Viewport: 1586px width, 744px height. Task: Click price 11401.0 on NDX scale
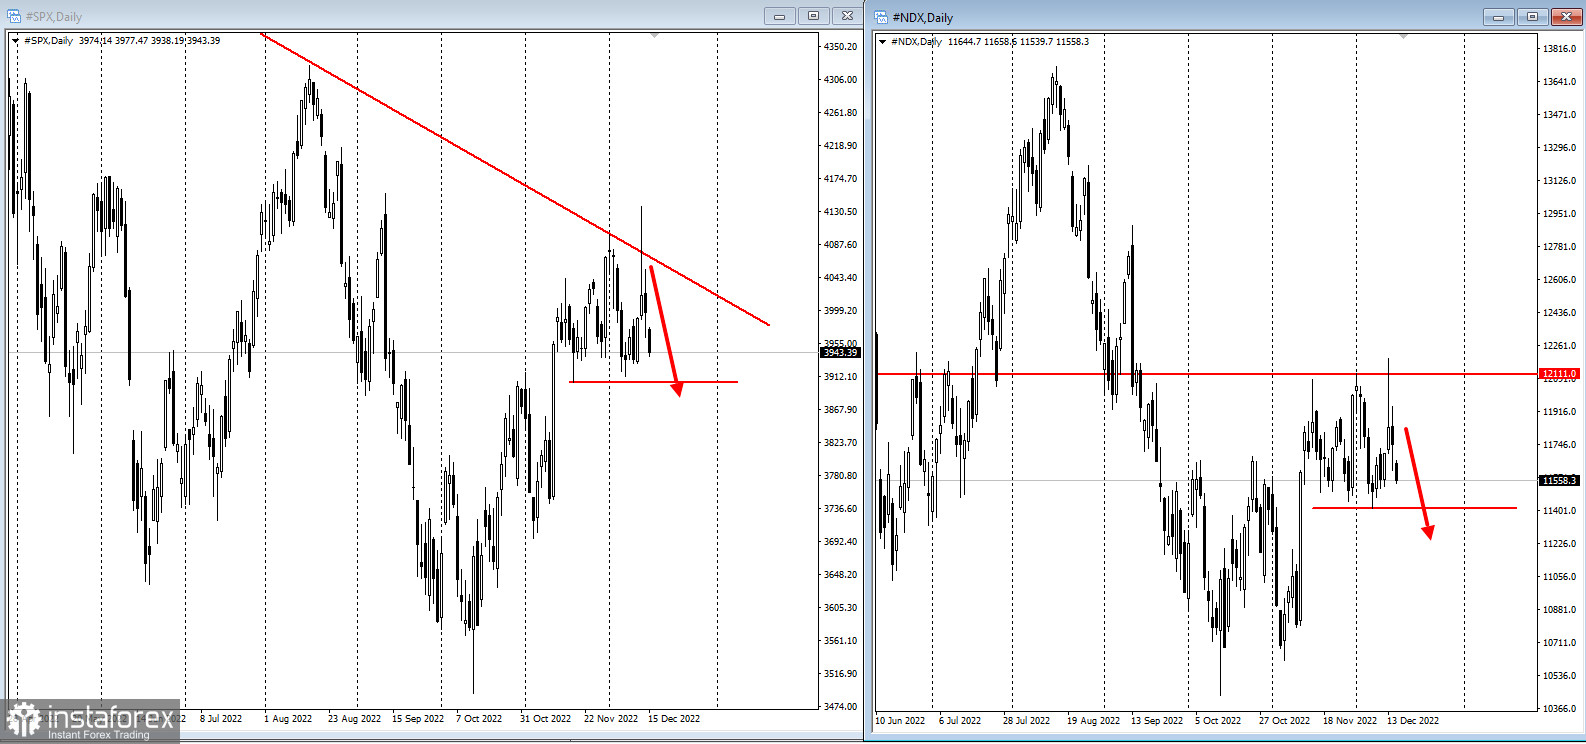coord(1559,511)
